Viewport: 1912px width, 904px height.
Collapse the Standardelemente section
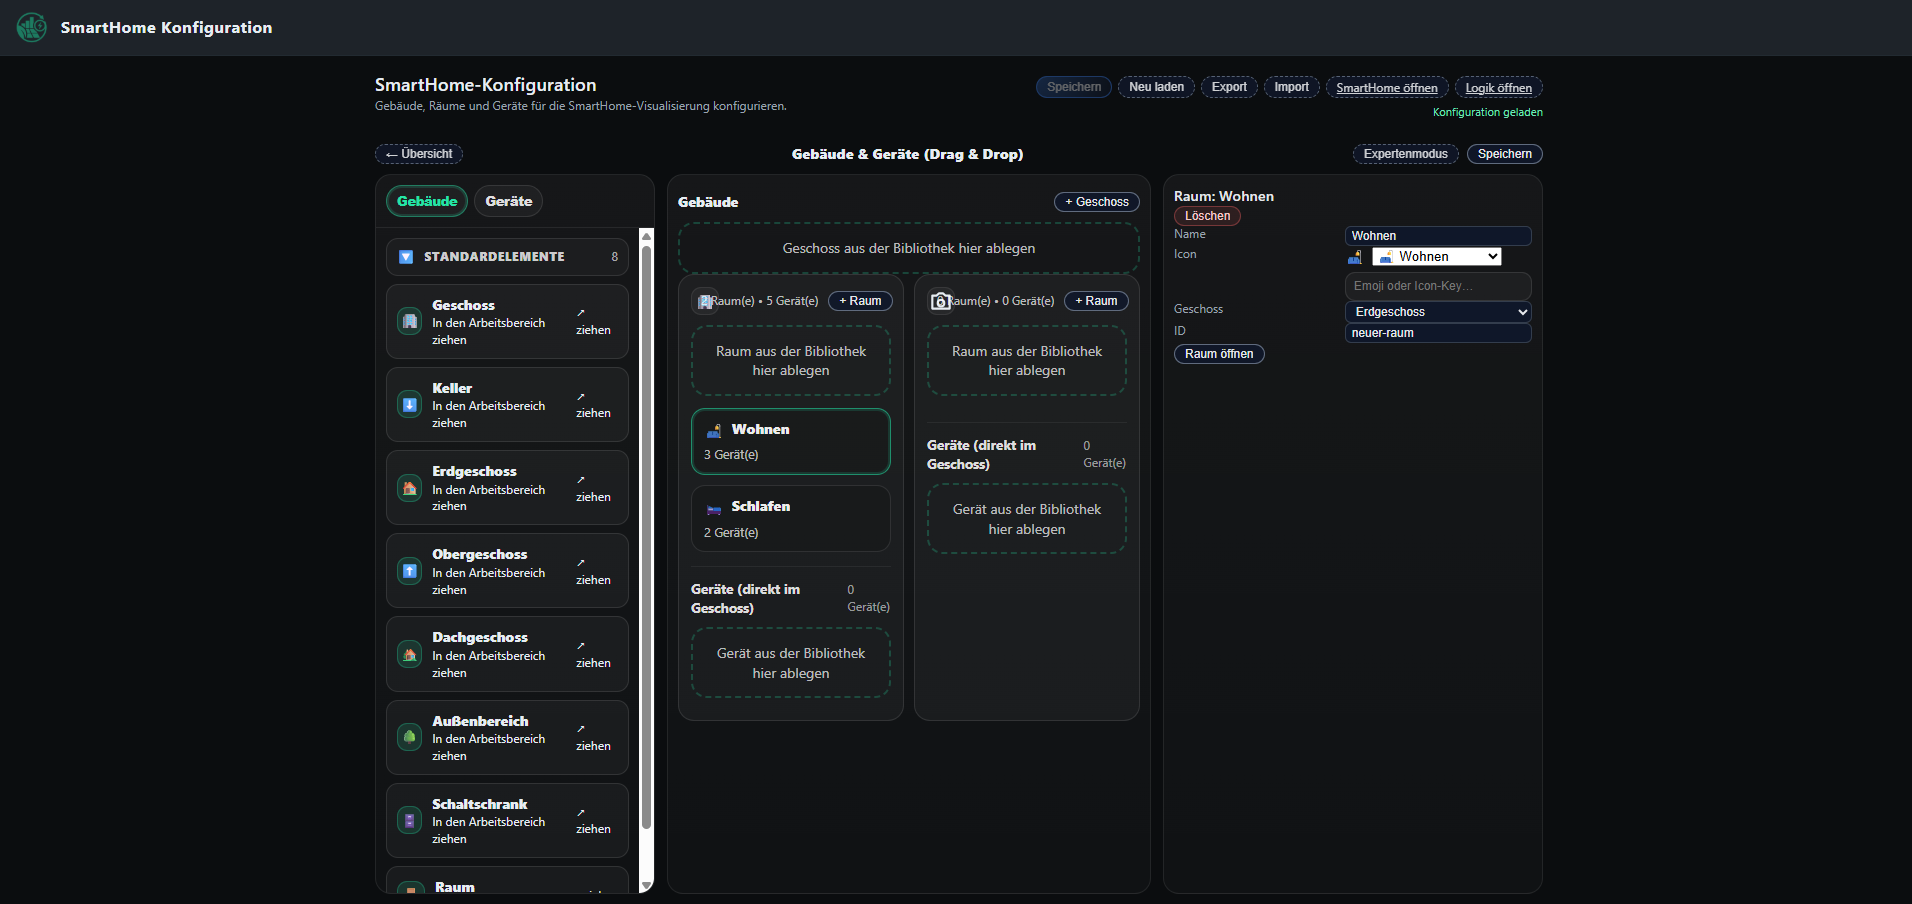pyautogui.click(x=406, y=257)
